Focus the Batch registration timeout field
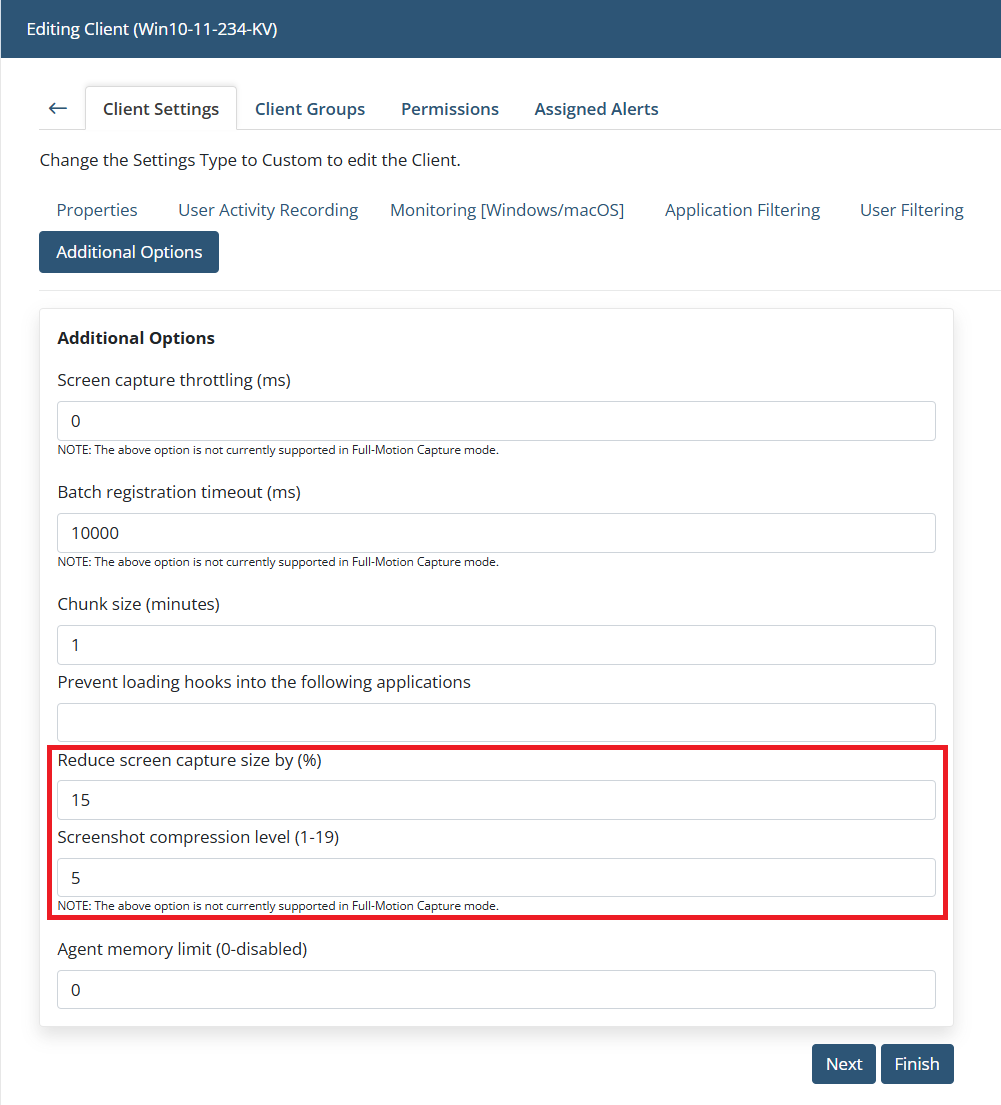Image resolution: width=1001 pixels, height=1105 pixels. pos(496,533)
